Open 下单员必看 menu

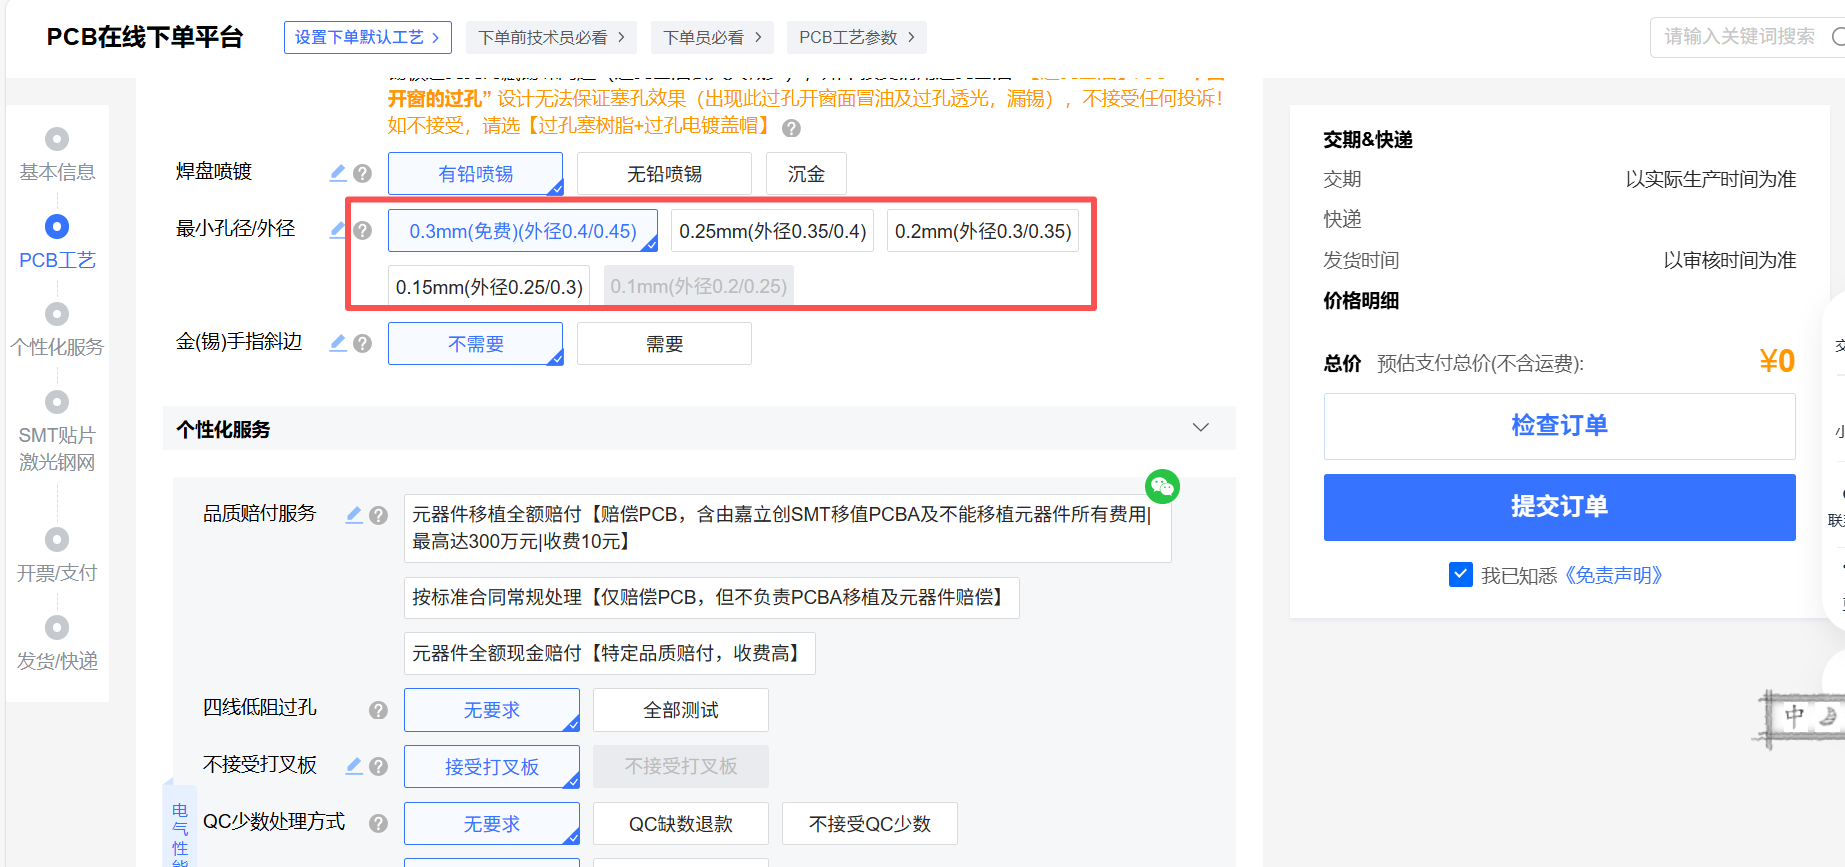[712, 37]
